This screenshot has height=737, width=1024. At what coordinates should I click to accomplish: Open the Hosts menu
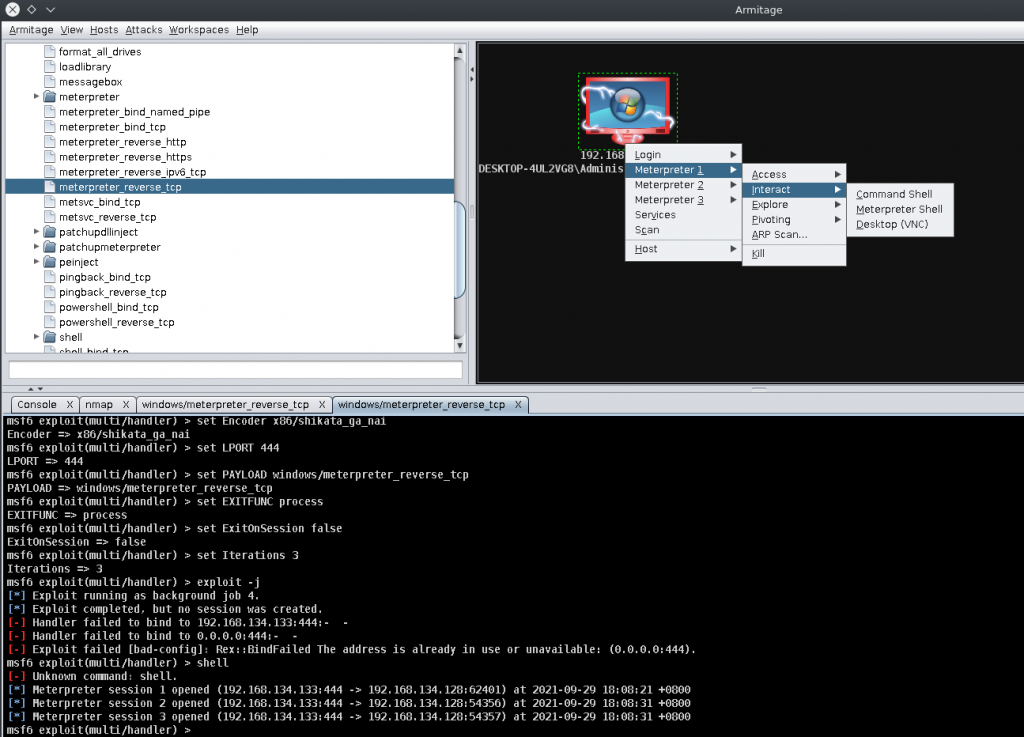(x=104, y=29)
